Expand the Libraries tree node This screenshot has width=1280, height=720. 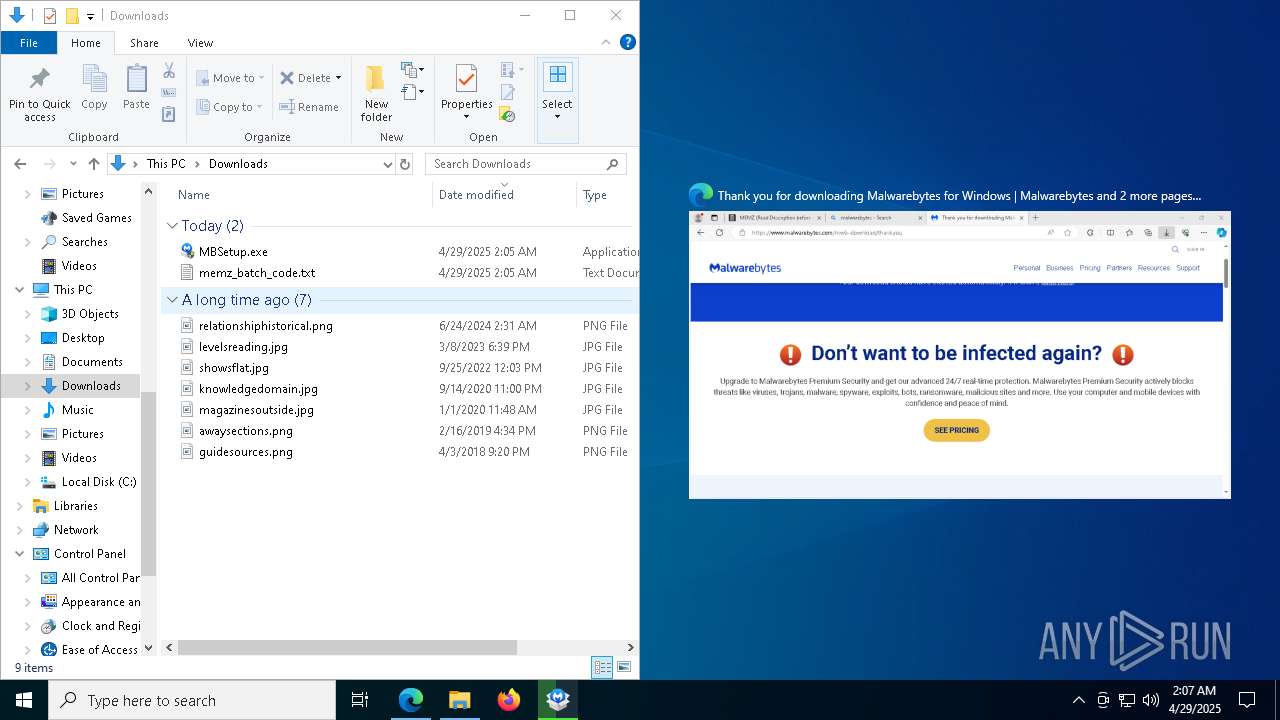(x=20, y=506)
